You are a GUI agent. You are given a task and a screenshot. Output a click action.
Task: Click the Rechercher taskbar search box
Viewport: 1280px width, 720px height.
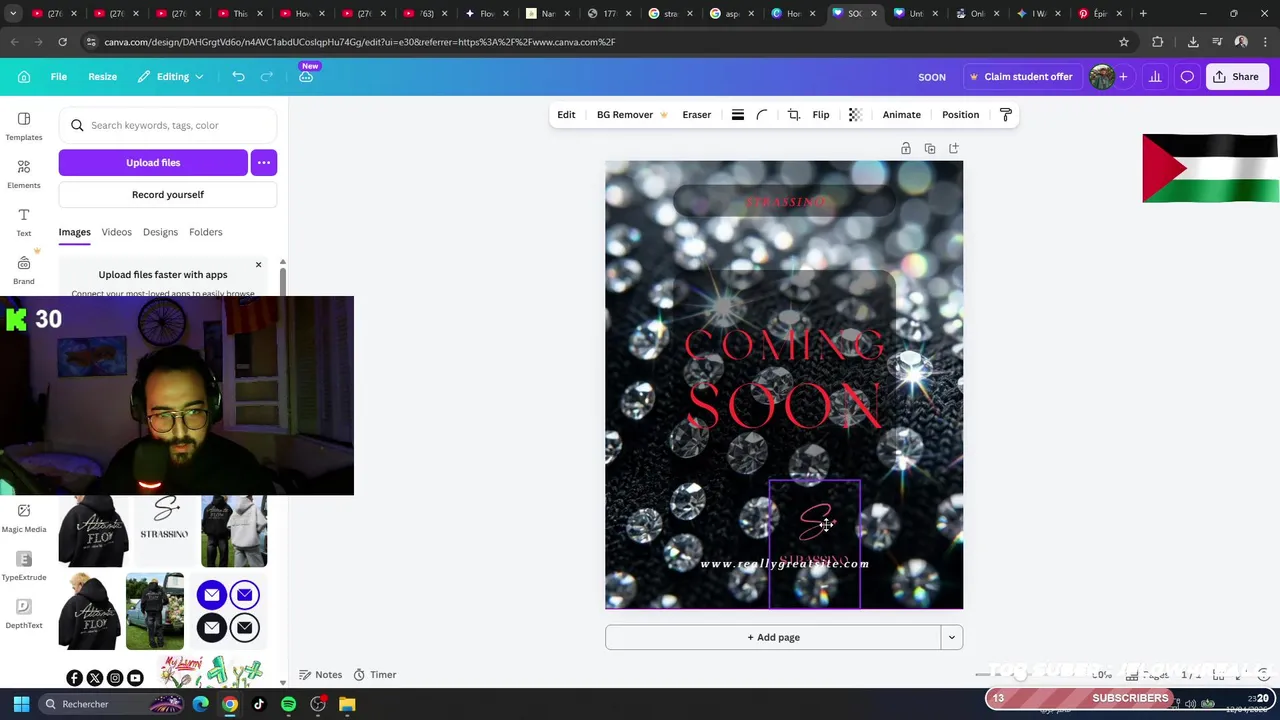pos(110,704)
